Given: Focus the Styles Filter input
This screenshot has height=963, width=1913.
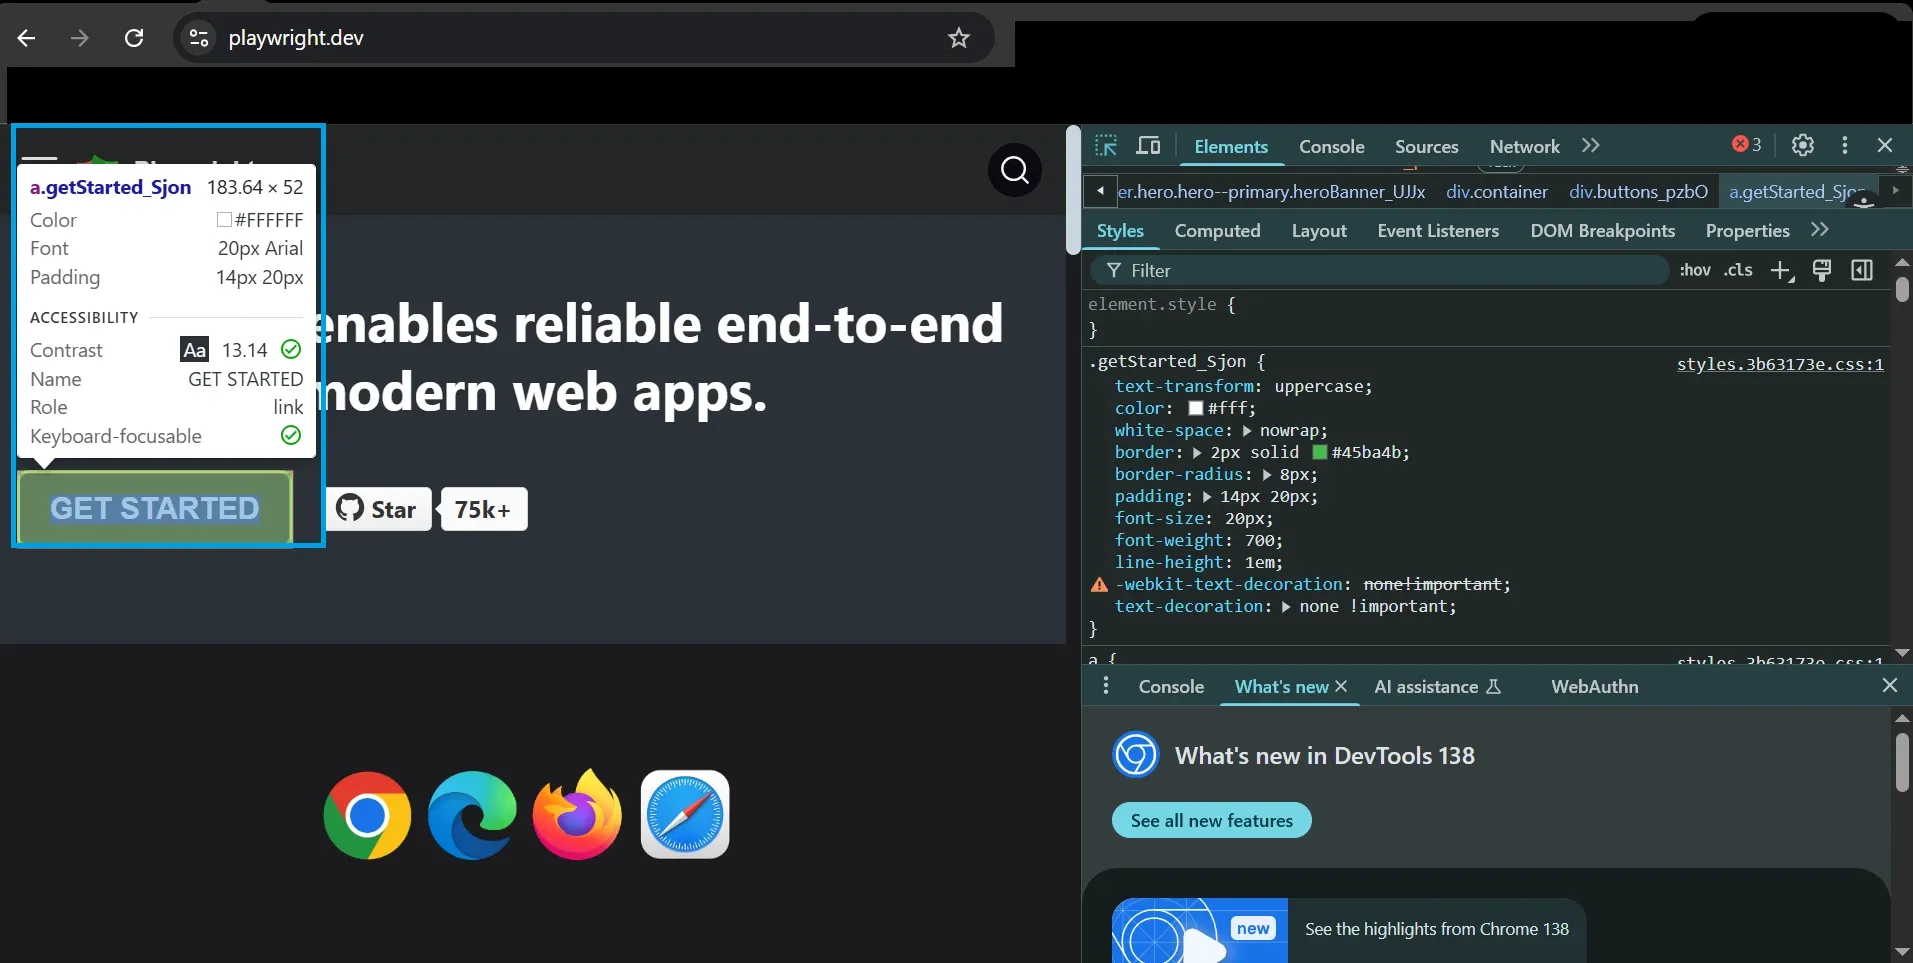Looking at the screenshot, I should tap(1380, 270).
